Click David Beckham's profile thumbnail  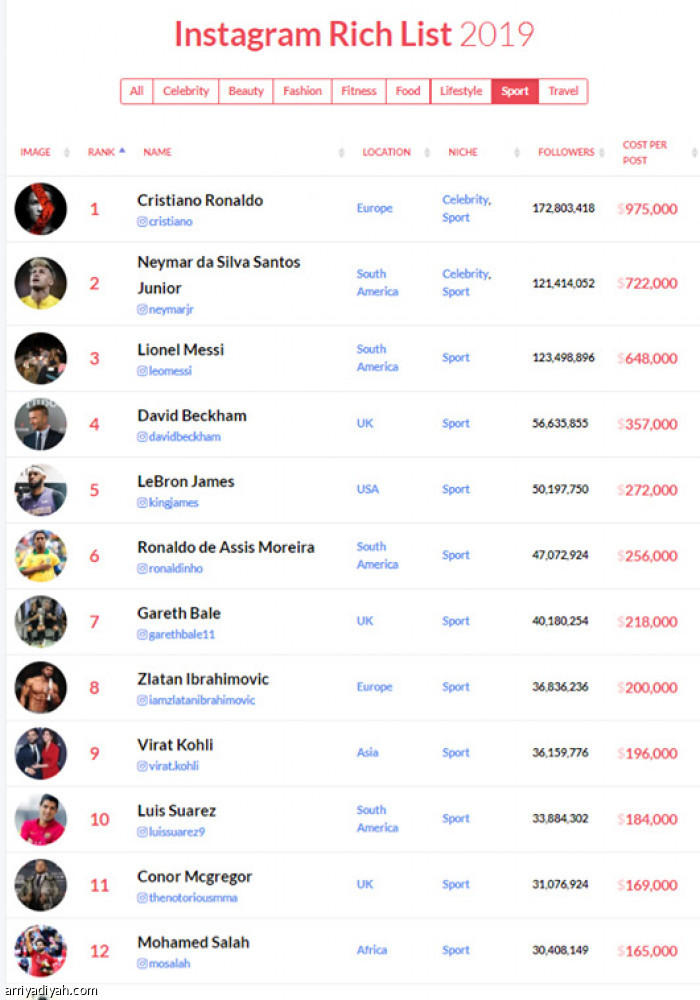41,424
